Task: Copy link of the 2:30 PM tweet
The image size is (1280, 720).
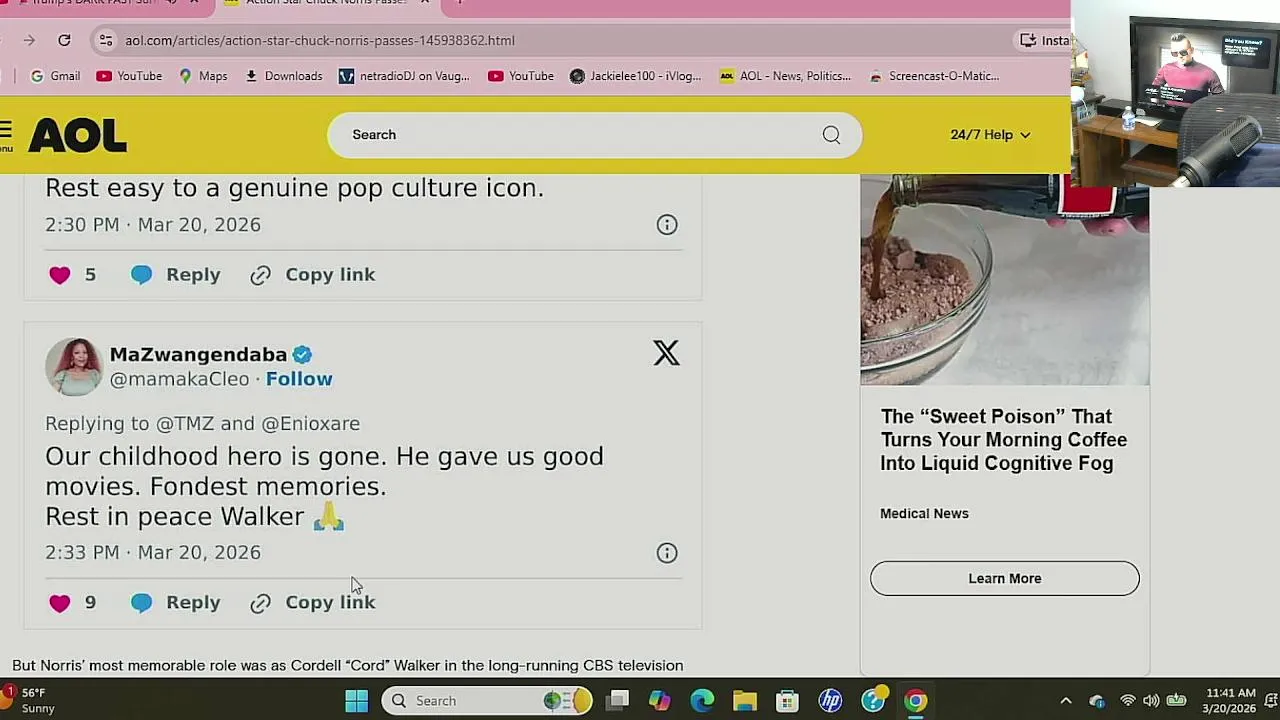Action: (x=313, y=275)
